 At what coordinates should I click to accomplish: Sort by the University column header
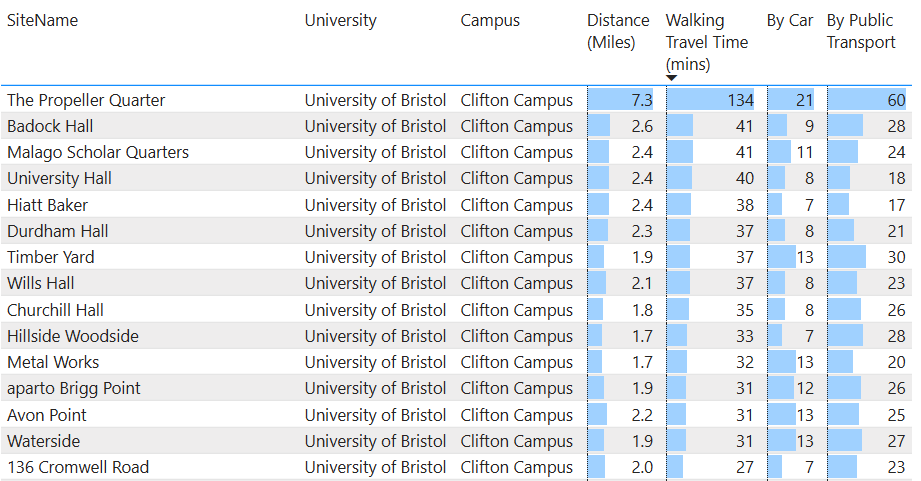click(341, 21)
